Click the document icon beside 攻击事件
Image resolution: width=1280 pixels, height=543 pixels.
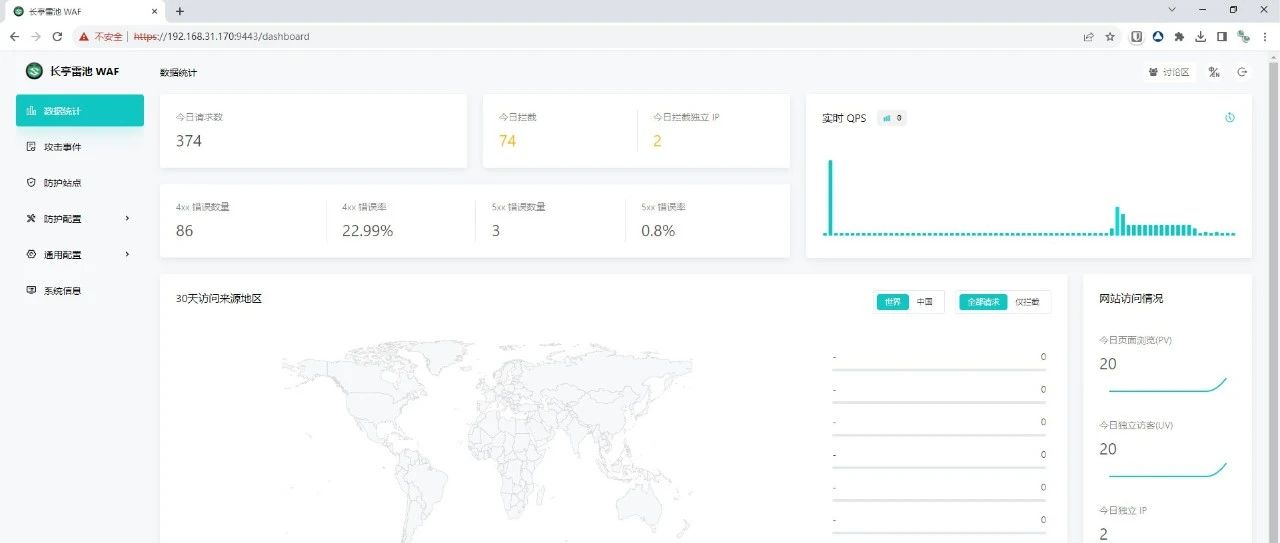32,147
